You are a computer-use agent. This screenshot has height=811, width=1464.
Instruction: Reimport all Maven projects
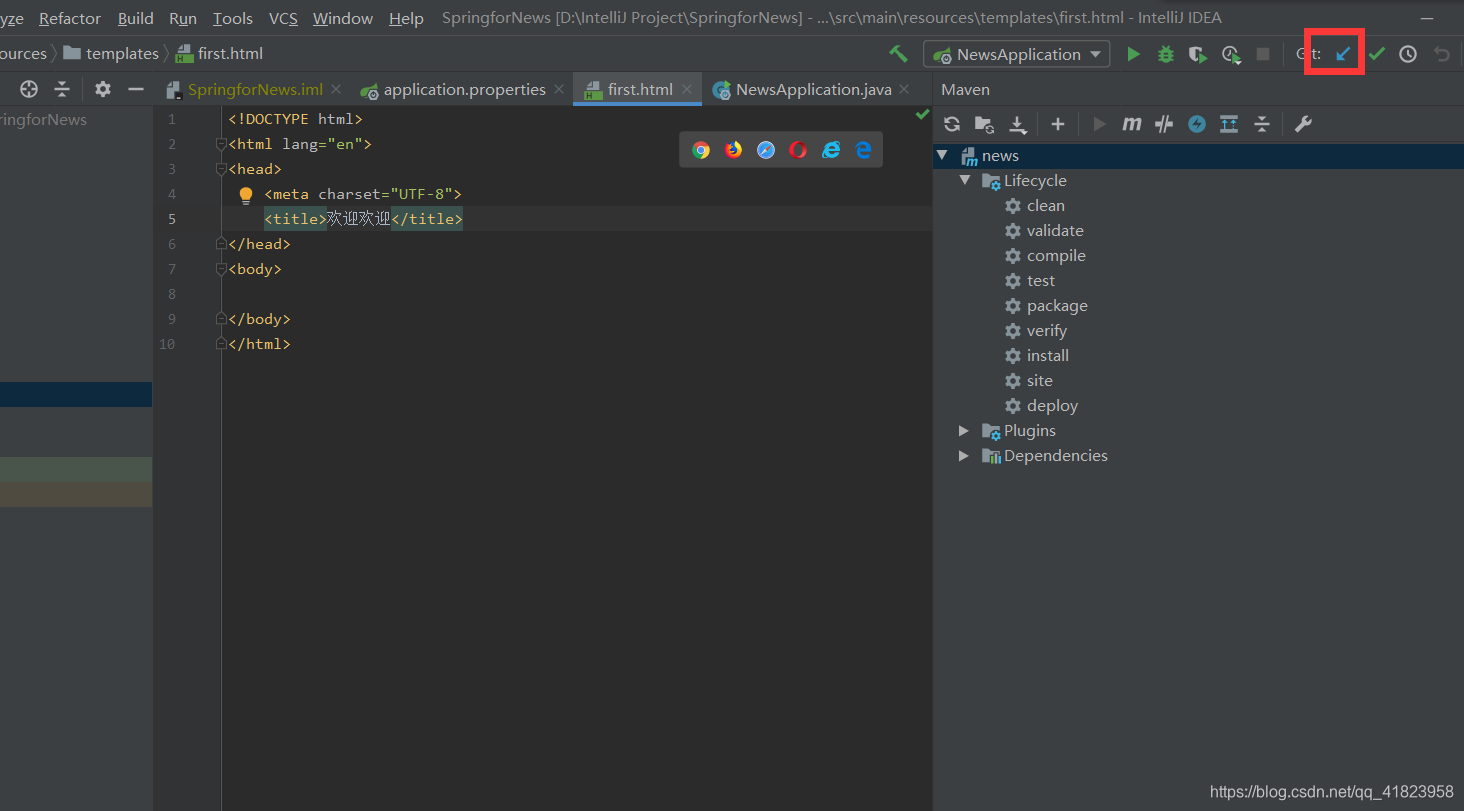tap(952, 124)
